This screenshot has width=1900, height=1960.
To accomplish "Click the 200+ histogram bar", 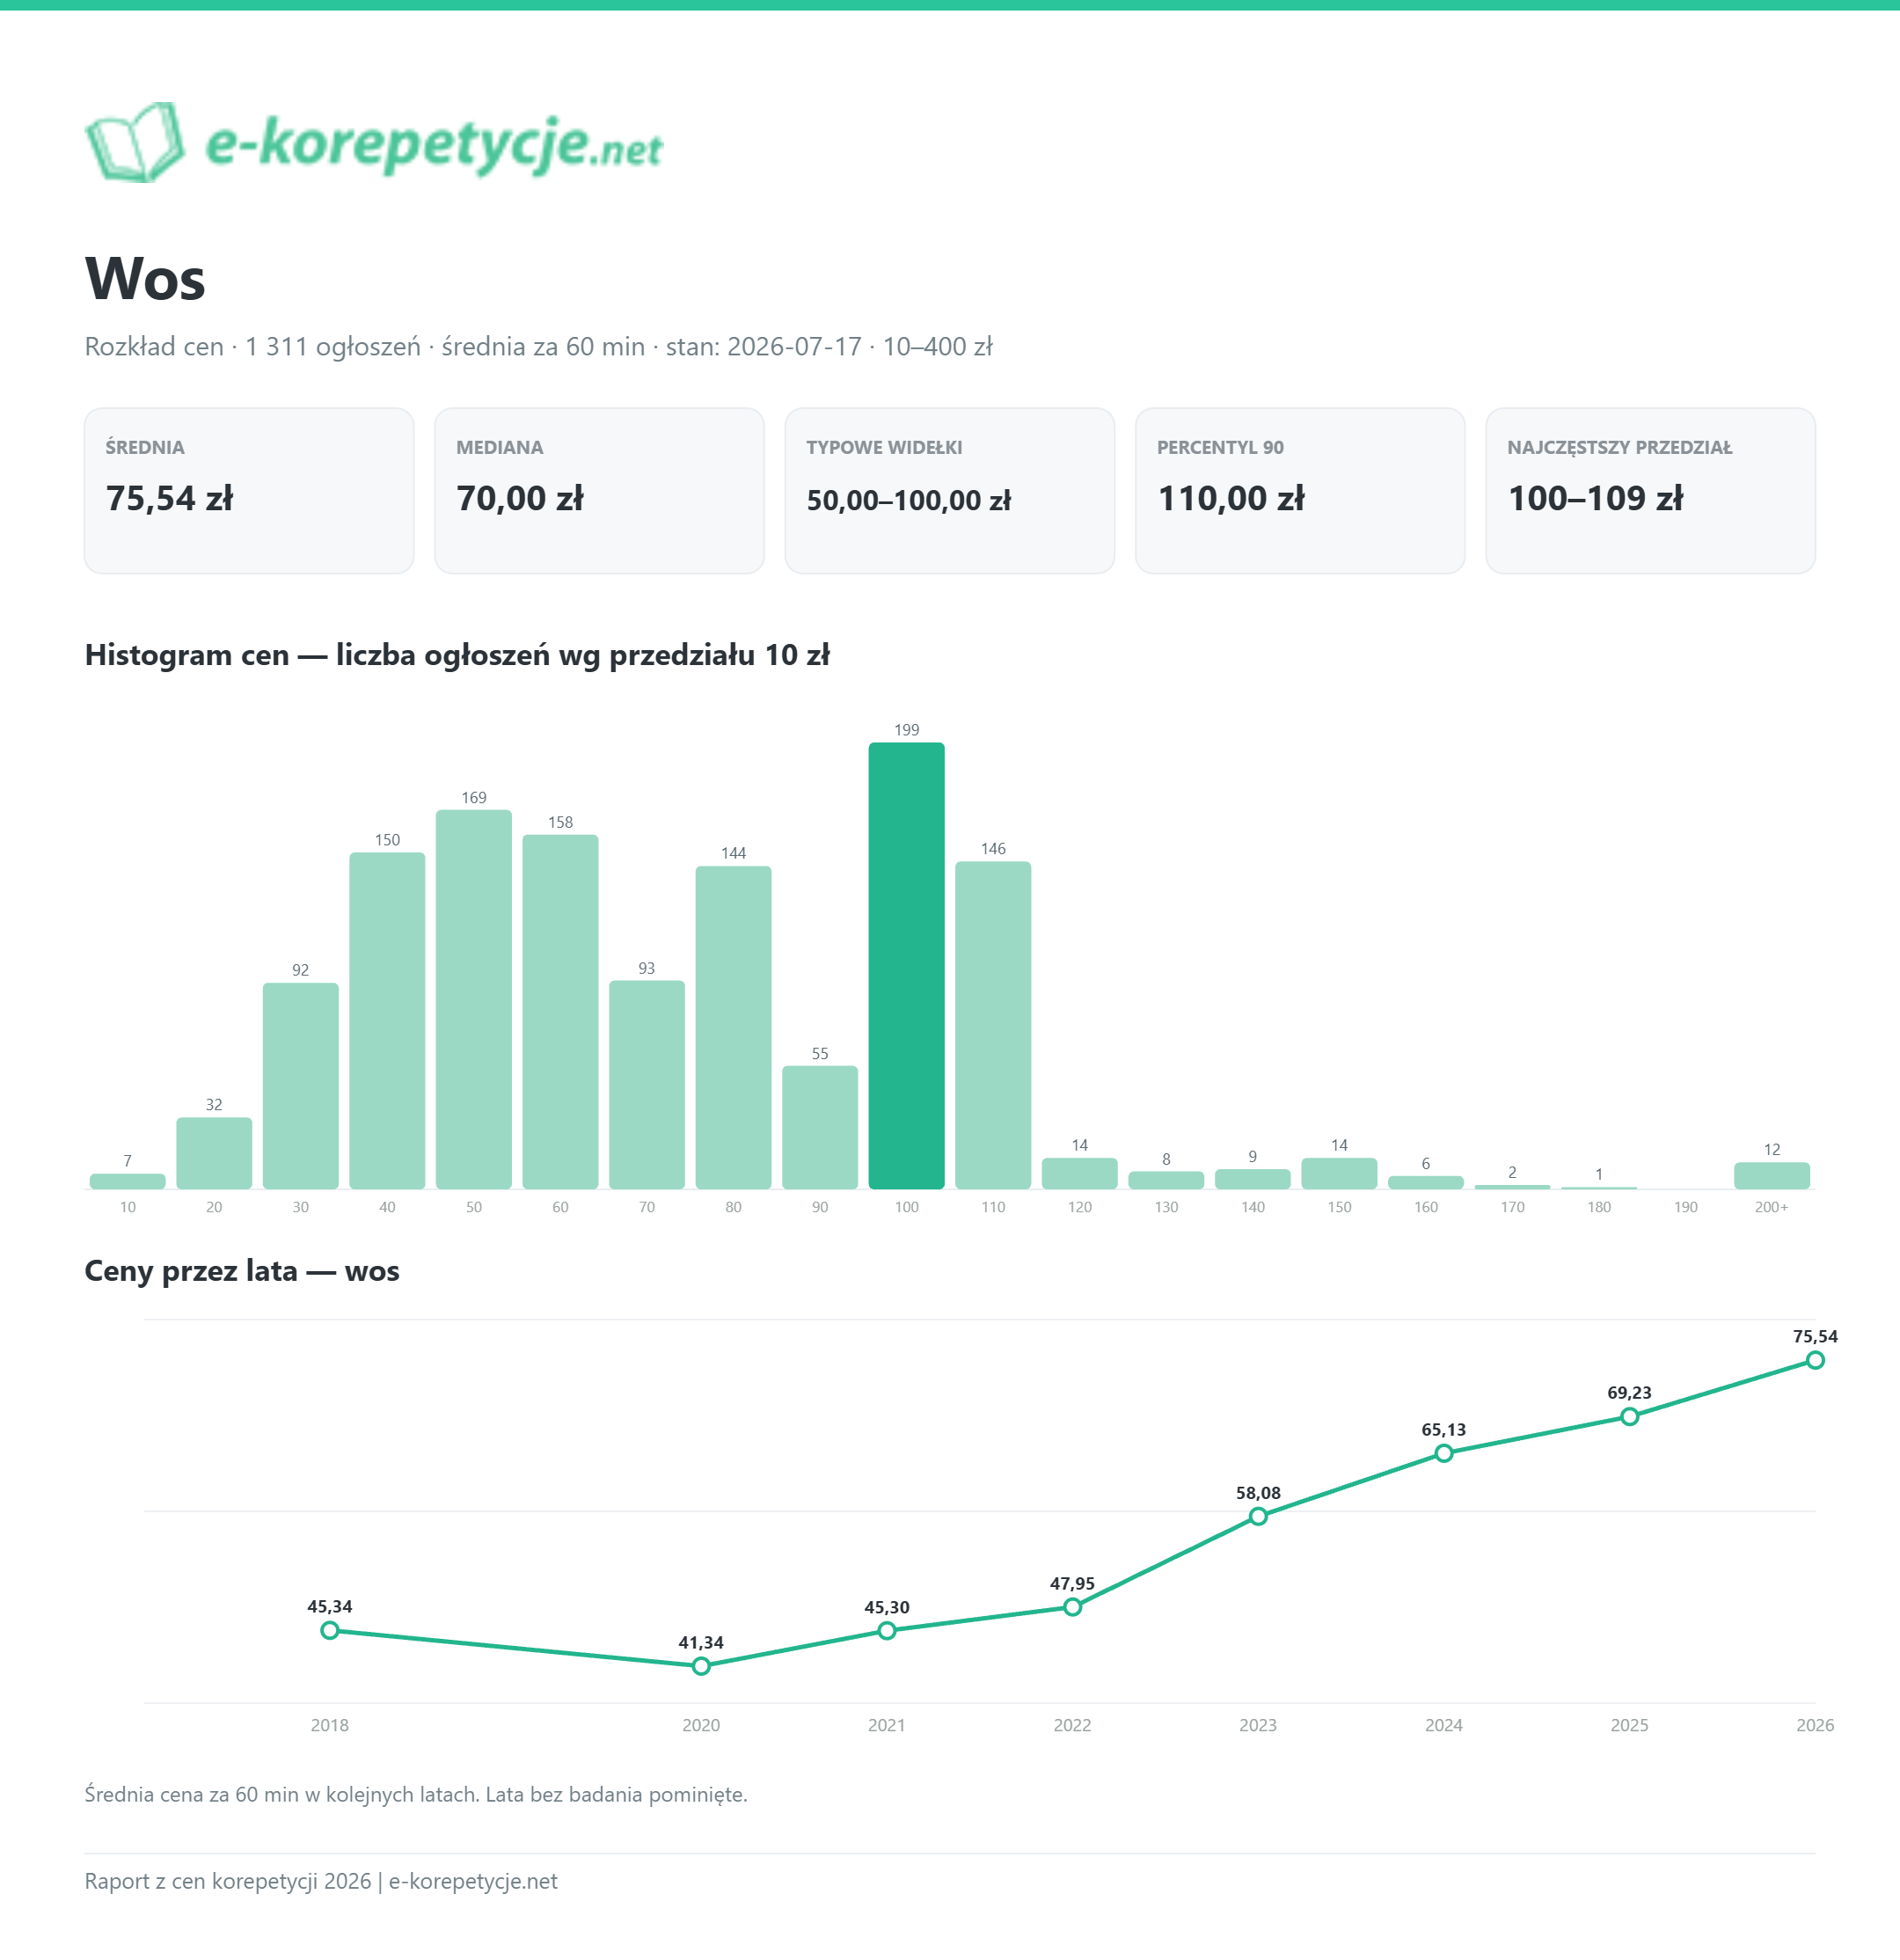I will click(1772, 1175).
